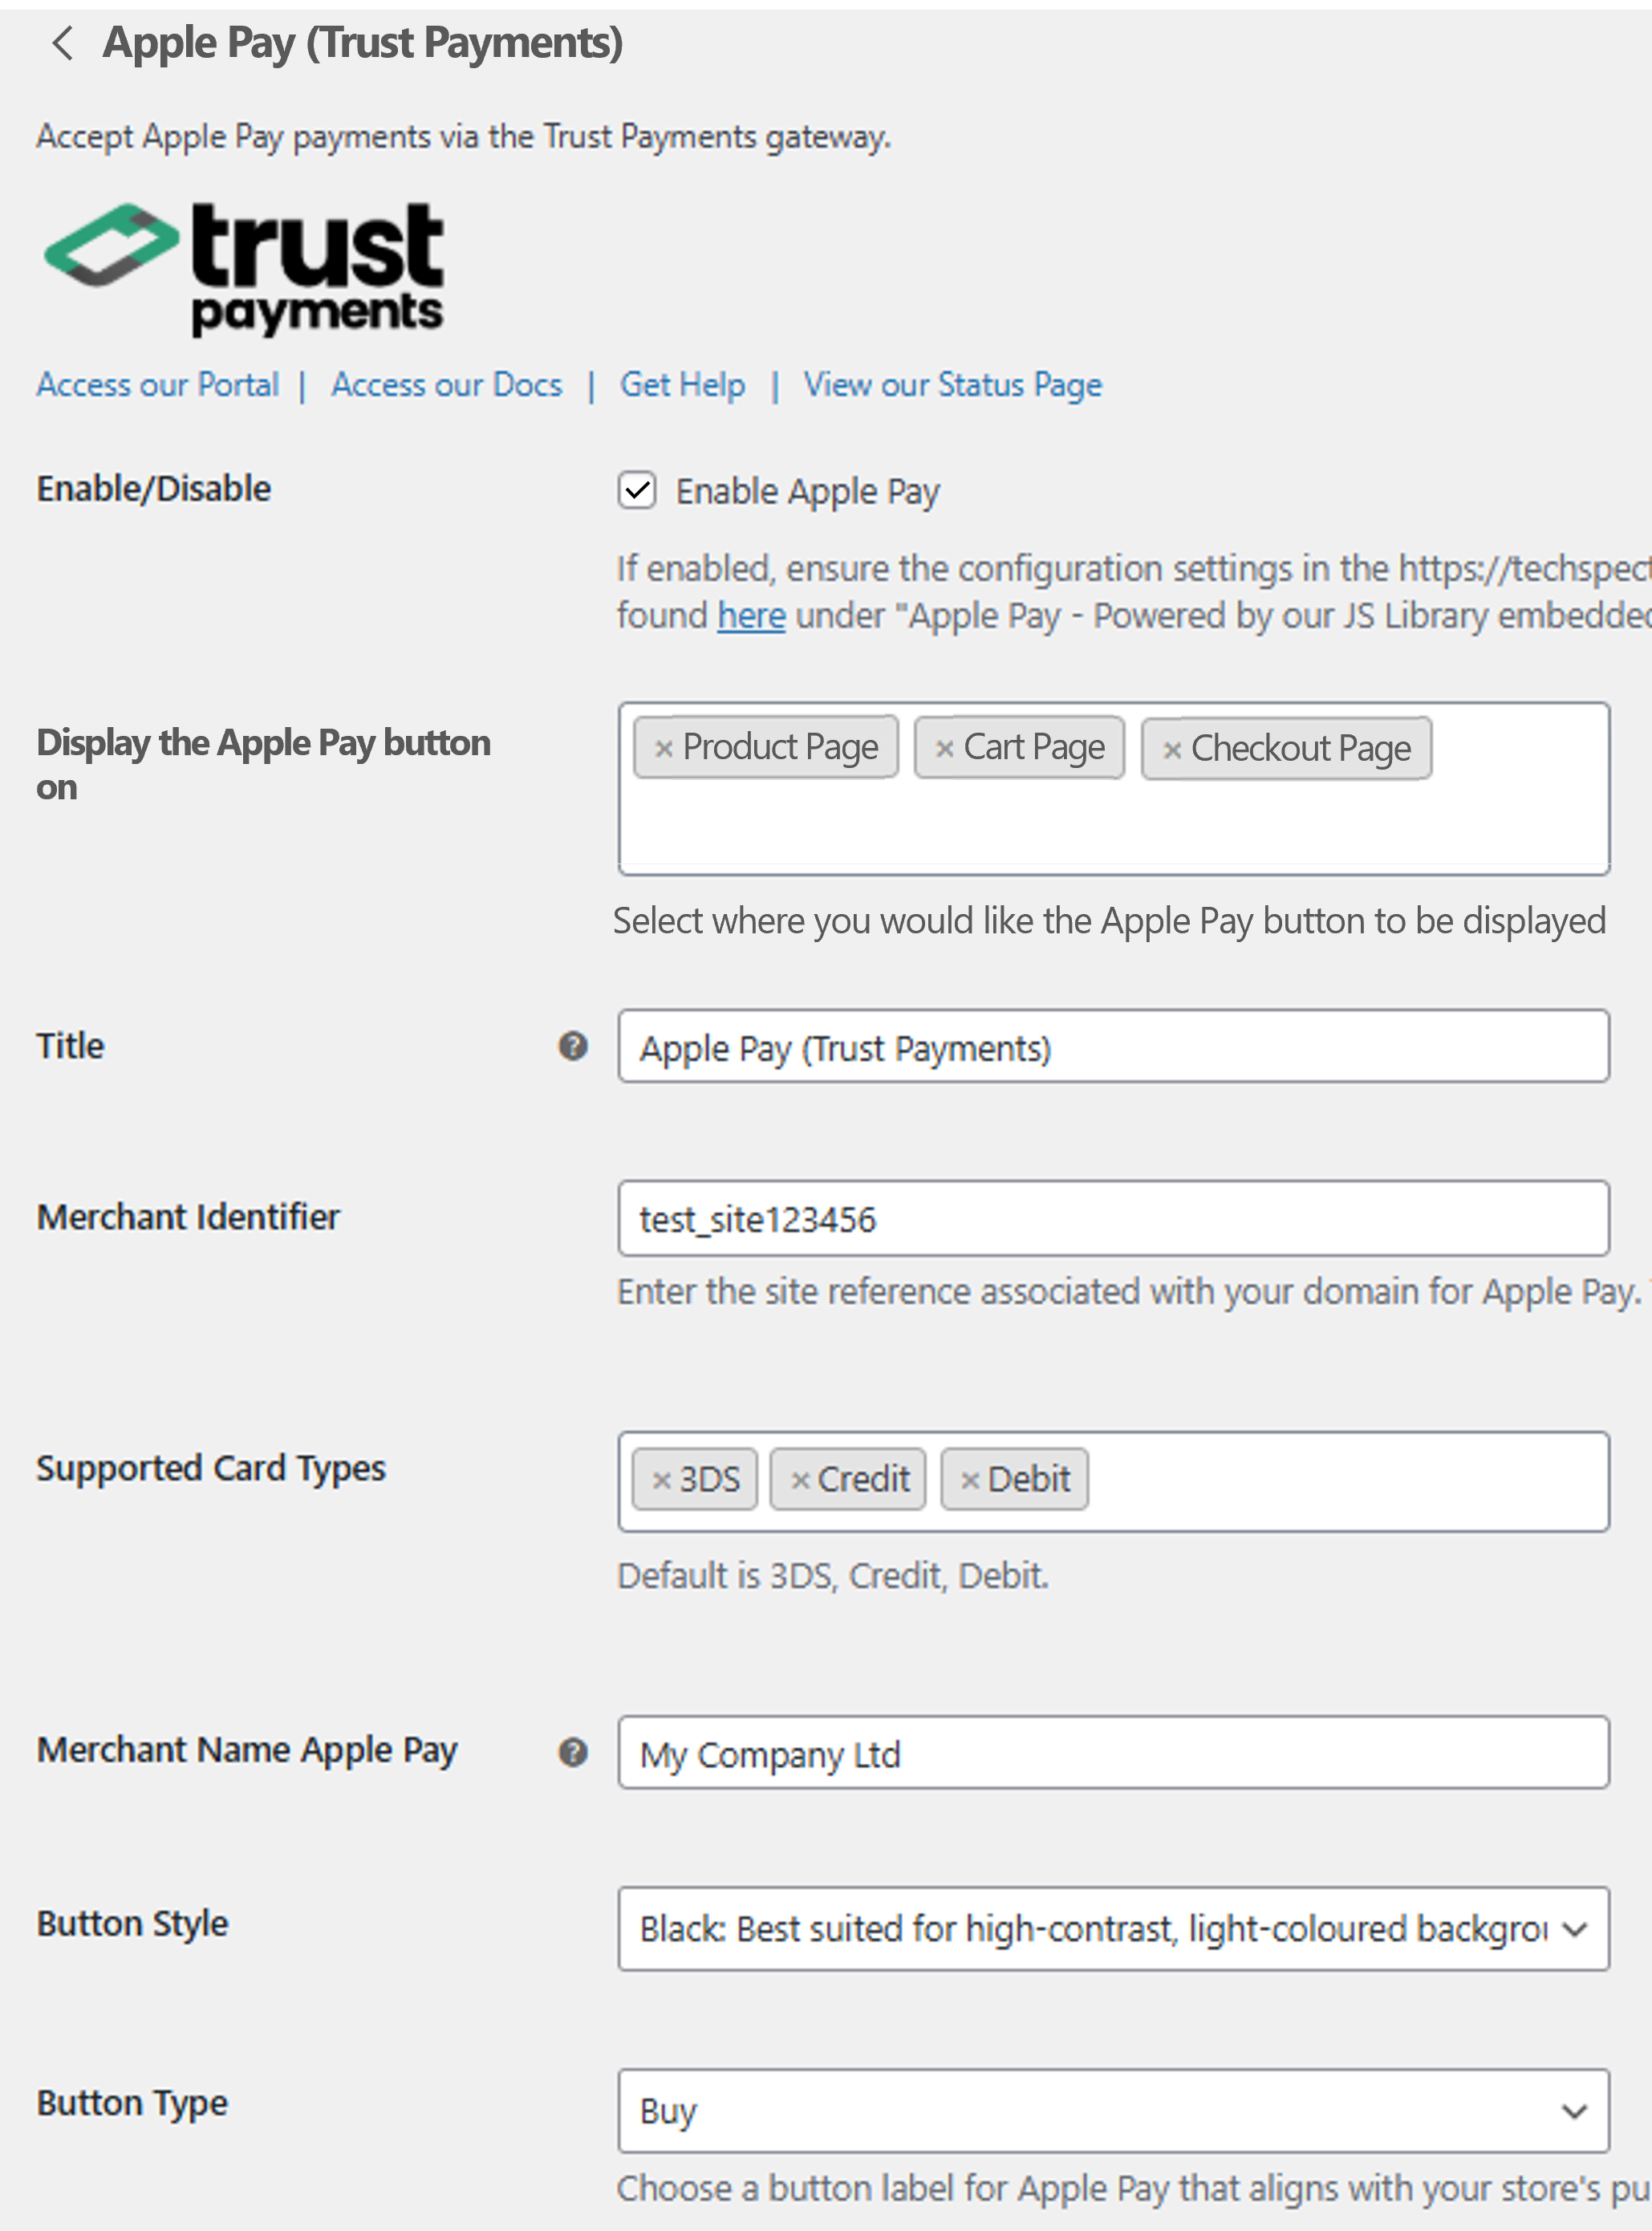
Task: Click the Trust Payments logo
Action: 244,268
